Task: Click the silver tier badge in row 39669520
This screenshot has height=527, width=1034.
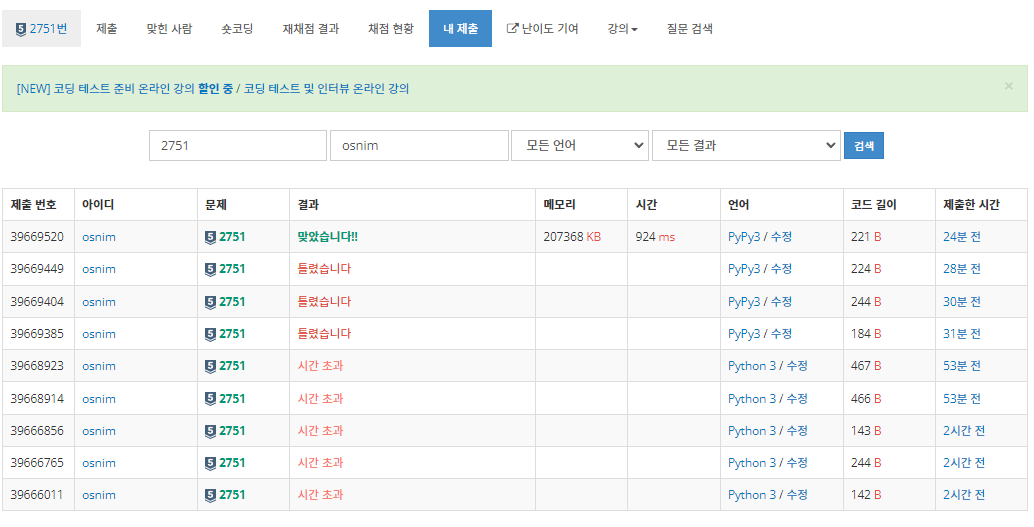Action: [210, 237]
